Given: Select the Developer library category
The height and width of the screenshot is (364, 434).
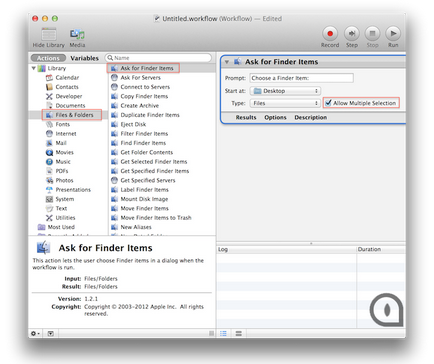Looking at the screenshot, I should coord(68,96).
